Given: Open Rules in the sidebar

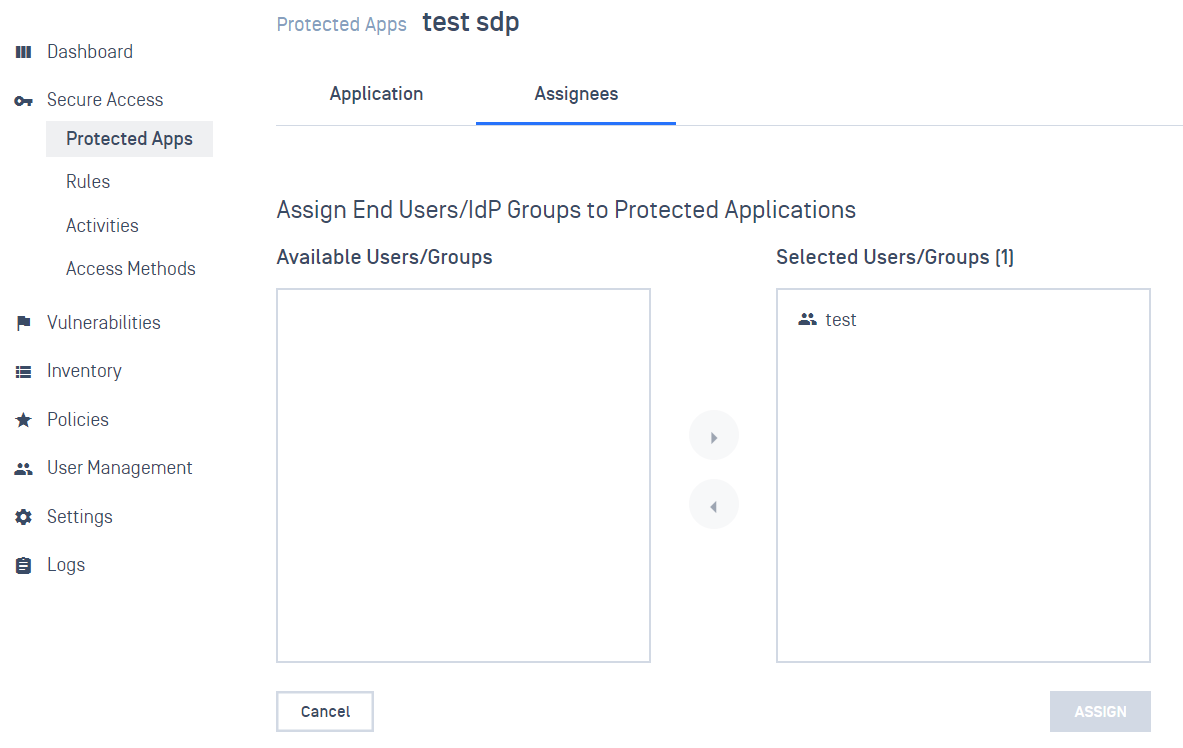Looking at the screenshot, I should click(x=88, y=182).
